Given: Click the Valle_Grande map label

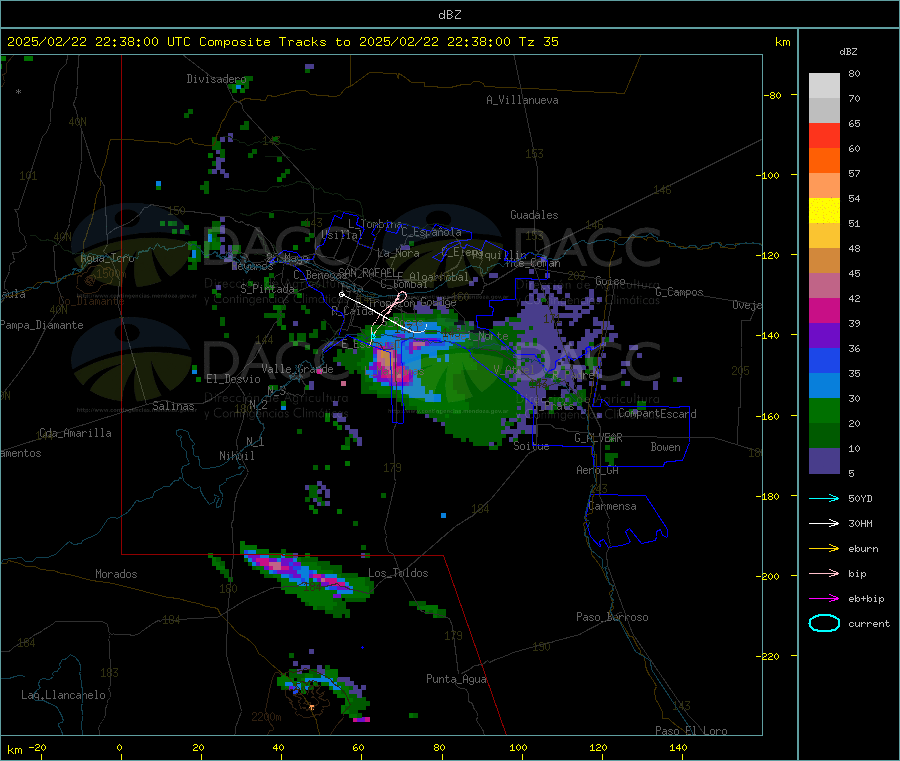Looking at the screenshot, I should pos(297,369).
